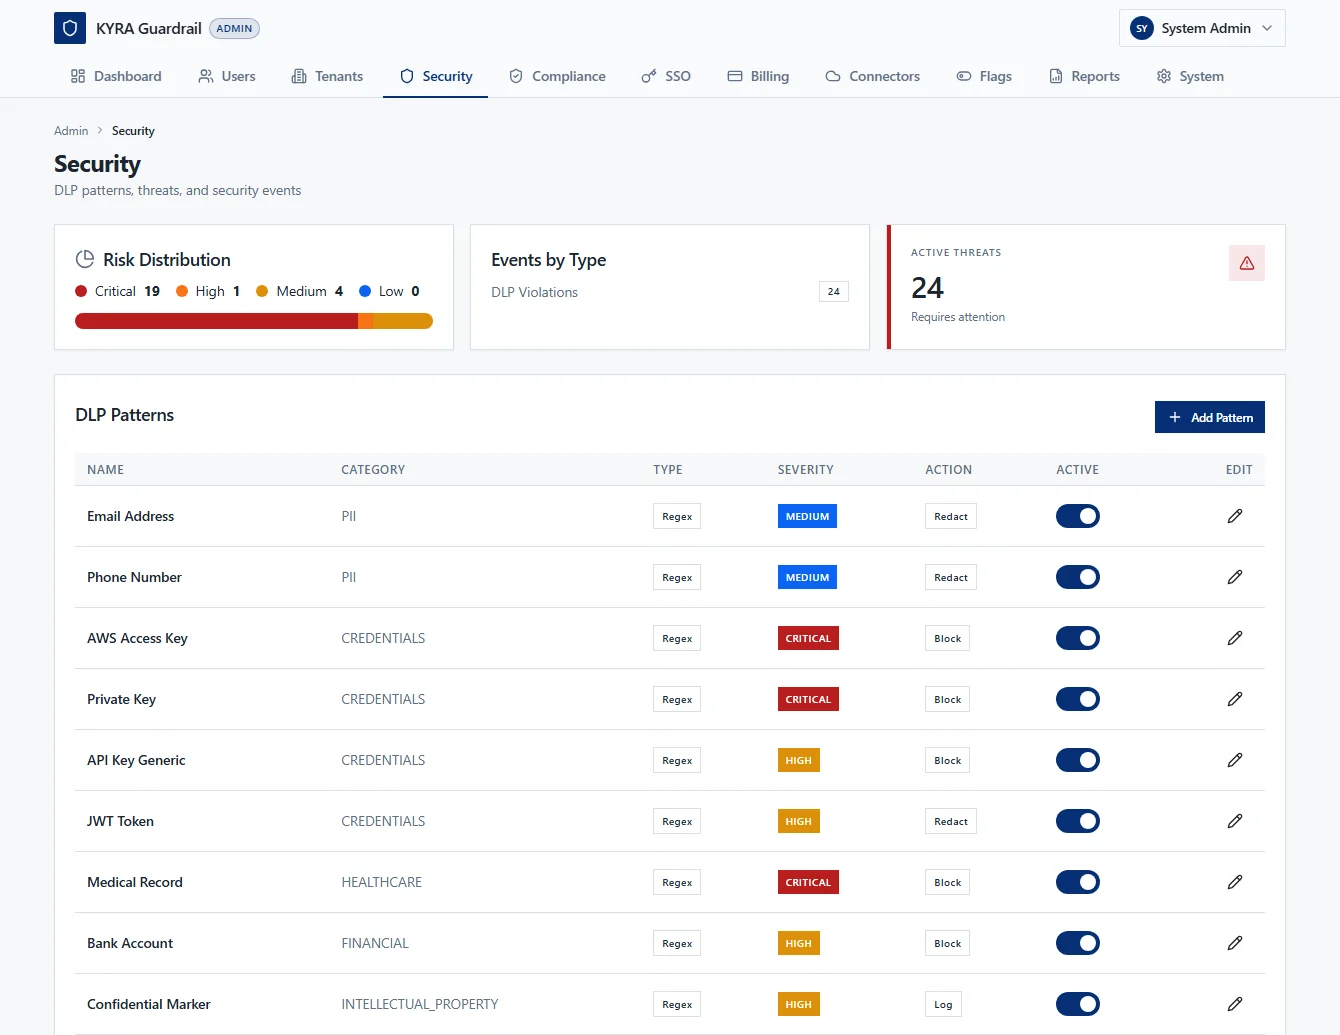Switch off the Bank Account toggle
The image size is (1340, 1035).
(x=1078, y=943)
